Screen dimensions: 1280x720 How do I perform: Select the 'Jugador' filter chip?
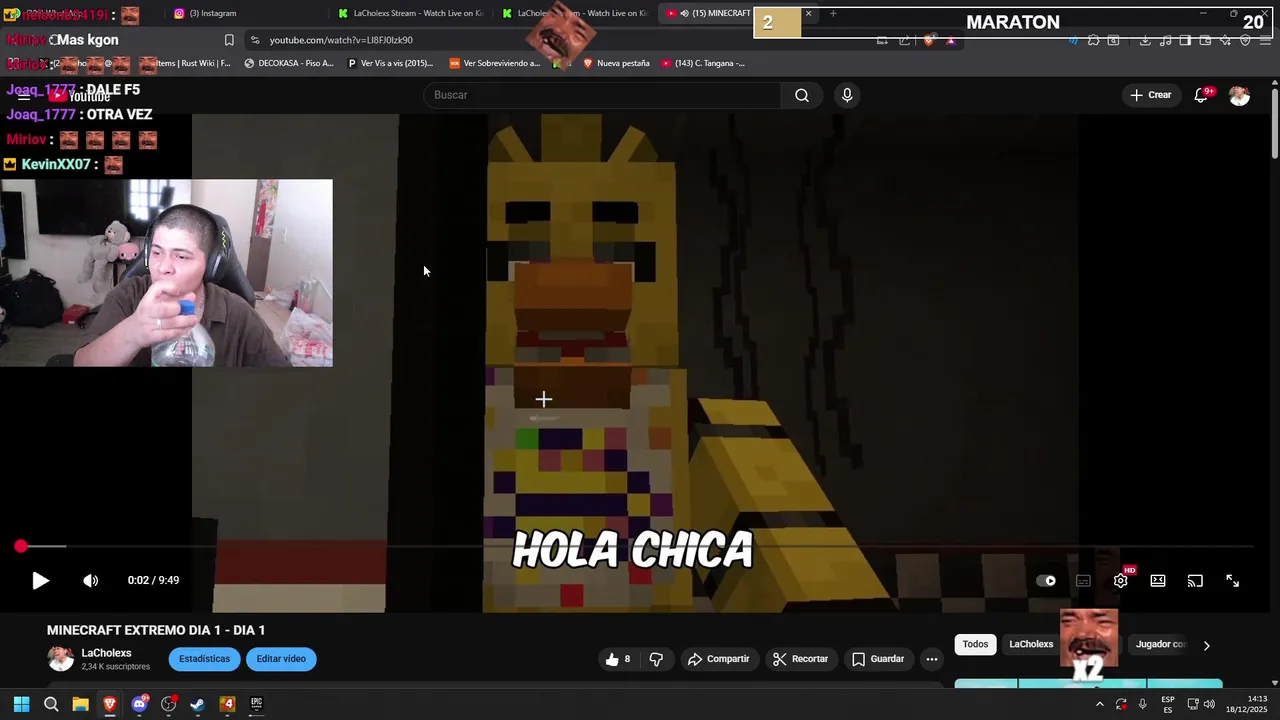(x=1160, y=644)
